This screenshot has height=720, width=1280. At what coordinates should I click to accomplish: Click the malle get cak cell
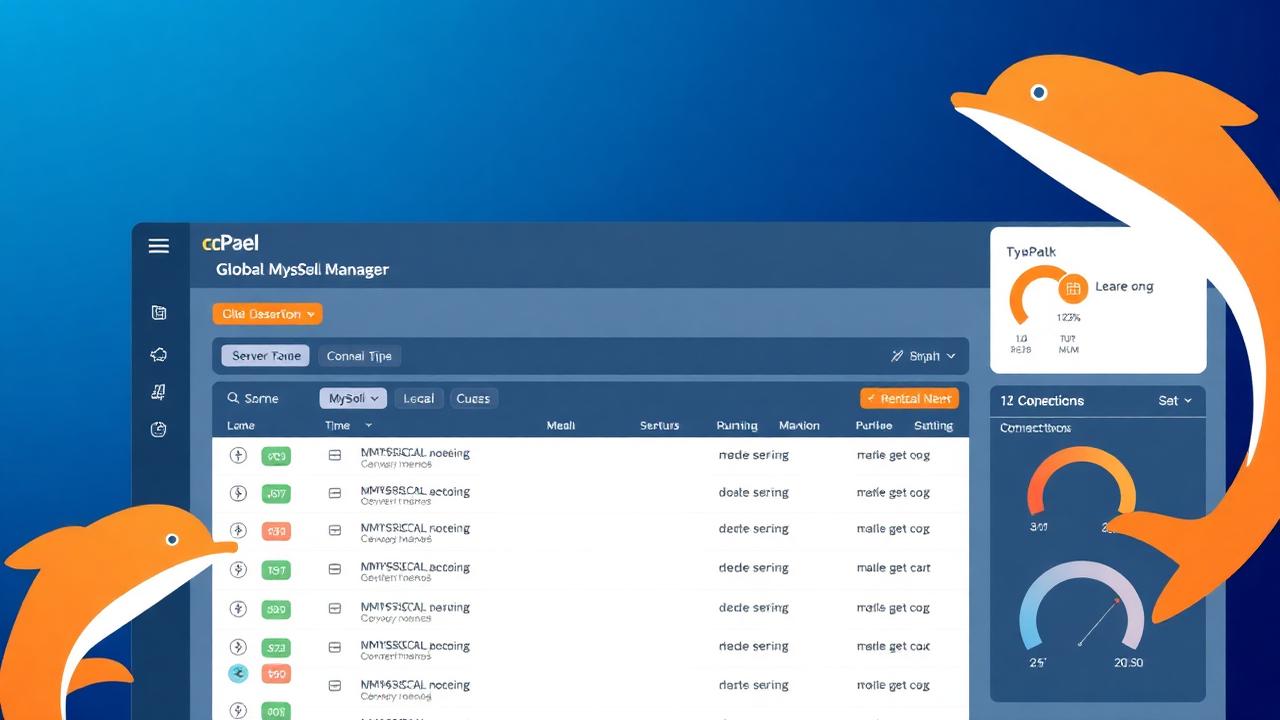point(893,646)
